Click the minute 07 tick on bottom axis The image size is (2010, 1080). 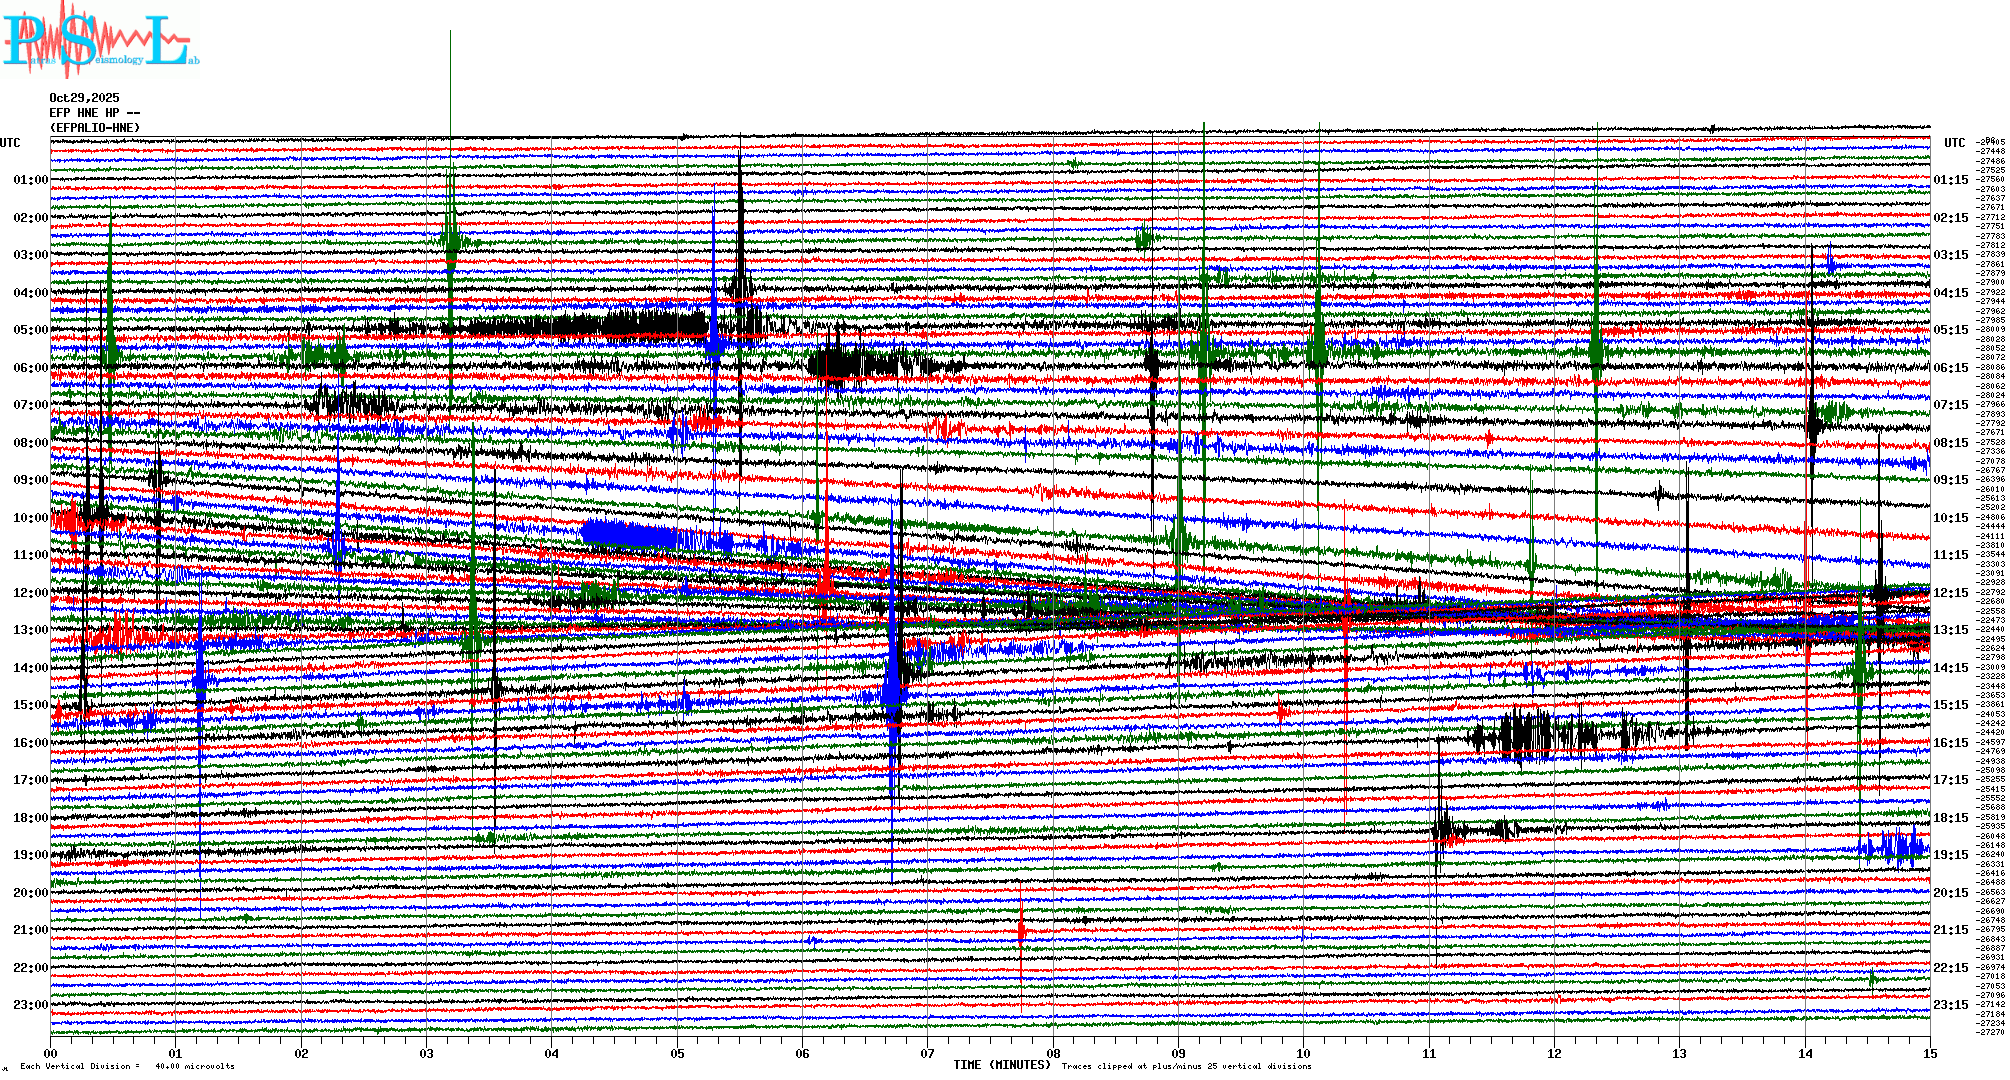(928, 1054)
